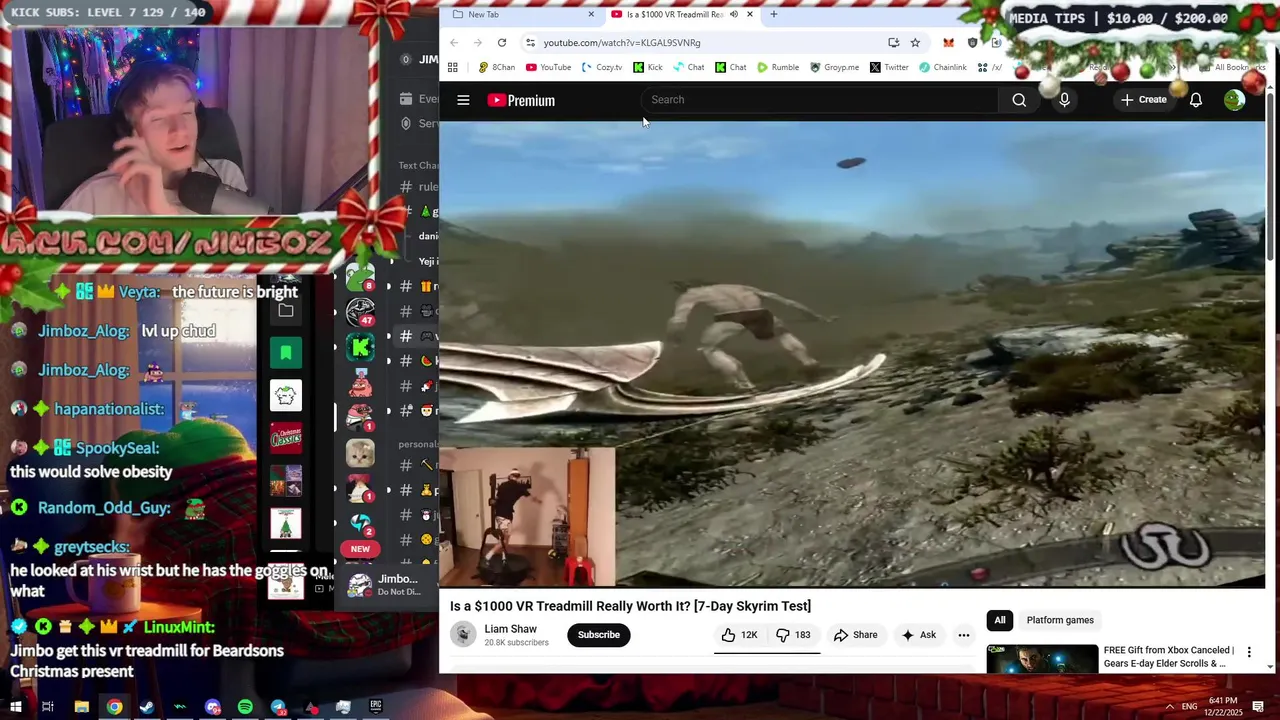Click the NEW badge in Discord server list
The image size is (1280, 720).
360,548
